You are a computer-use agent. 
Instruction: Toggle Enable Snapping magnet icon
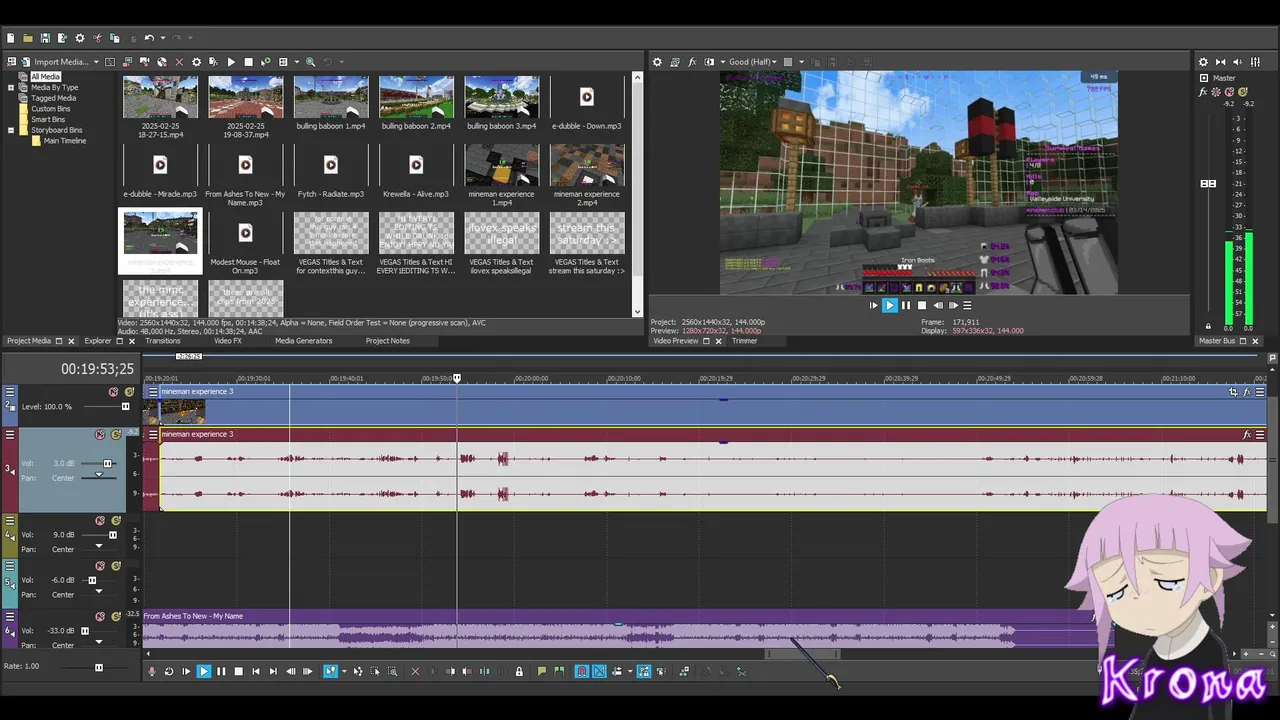click(582, 671)
